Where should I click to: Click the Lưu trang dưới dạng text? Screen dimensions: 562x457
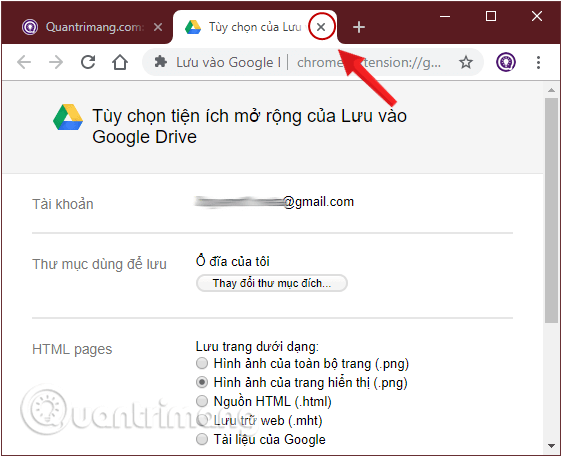click(x=257, y=346)
